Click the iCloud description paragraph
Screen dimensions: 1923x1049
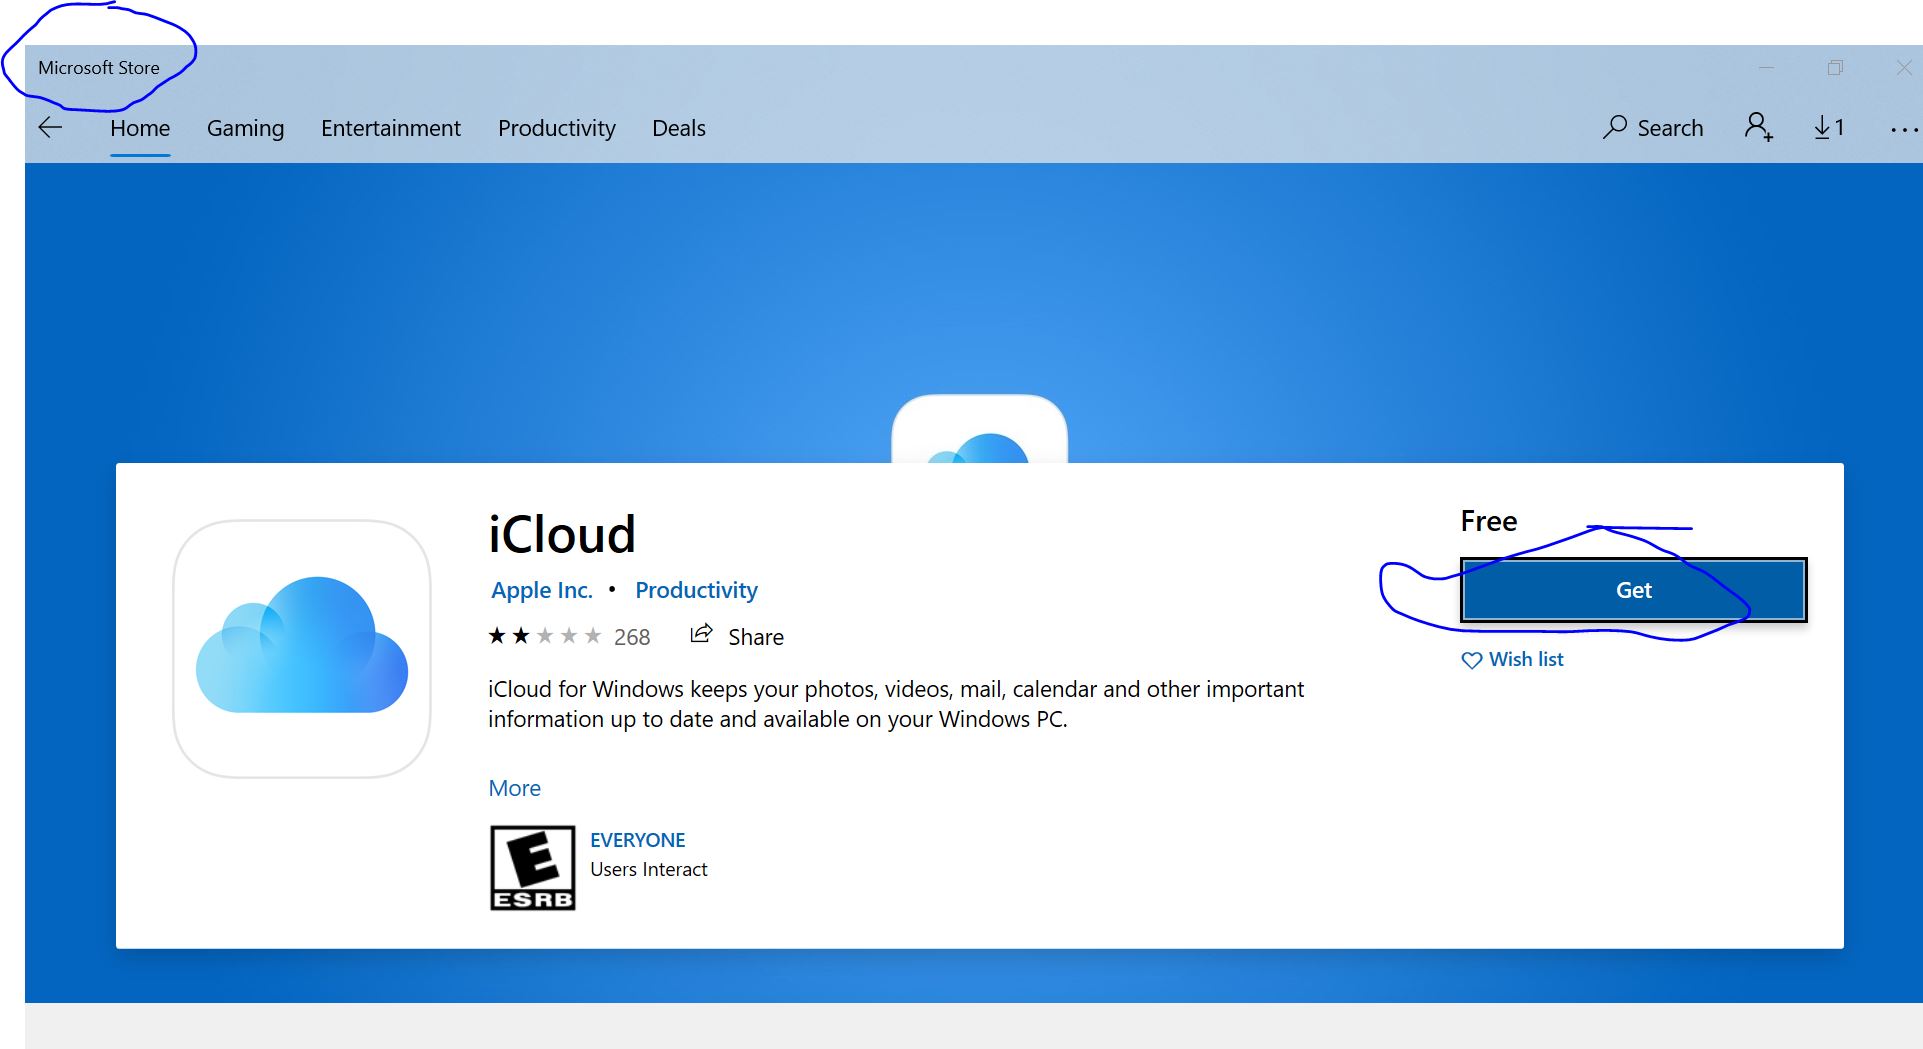pos(896,704)
